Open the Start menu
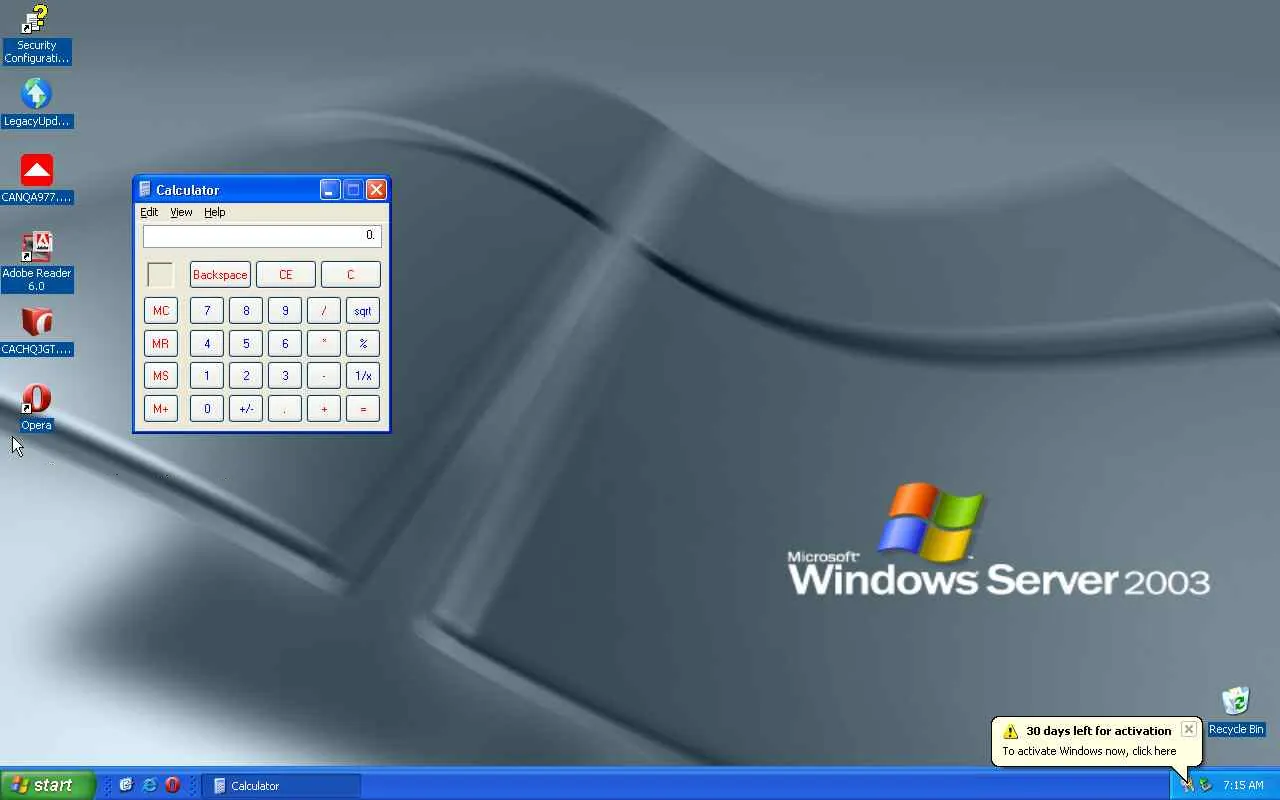 click(x=48, y=785)
